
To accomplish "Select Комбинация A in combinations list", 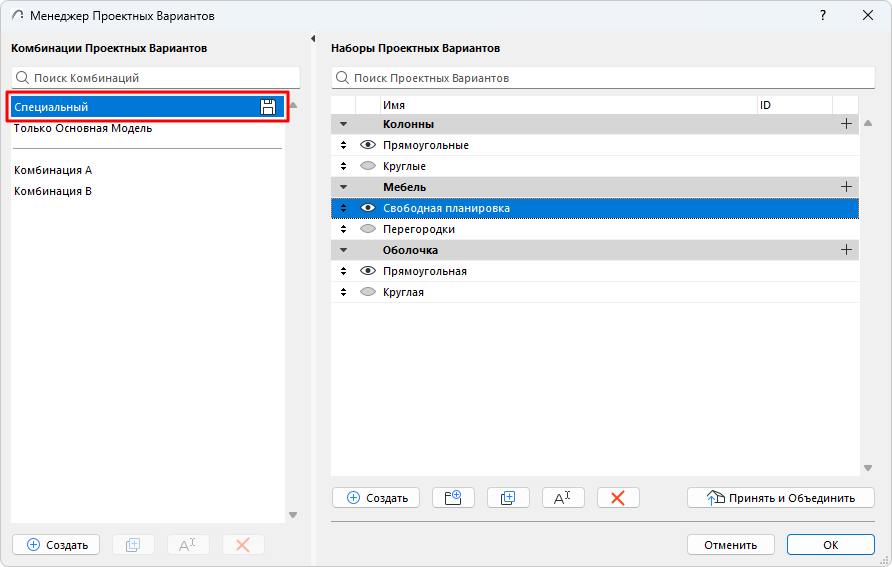I will 53,170.
